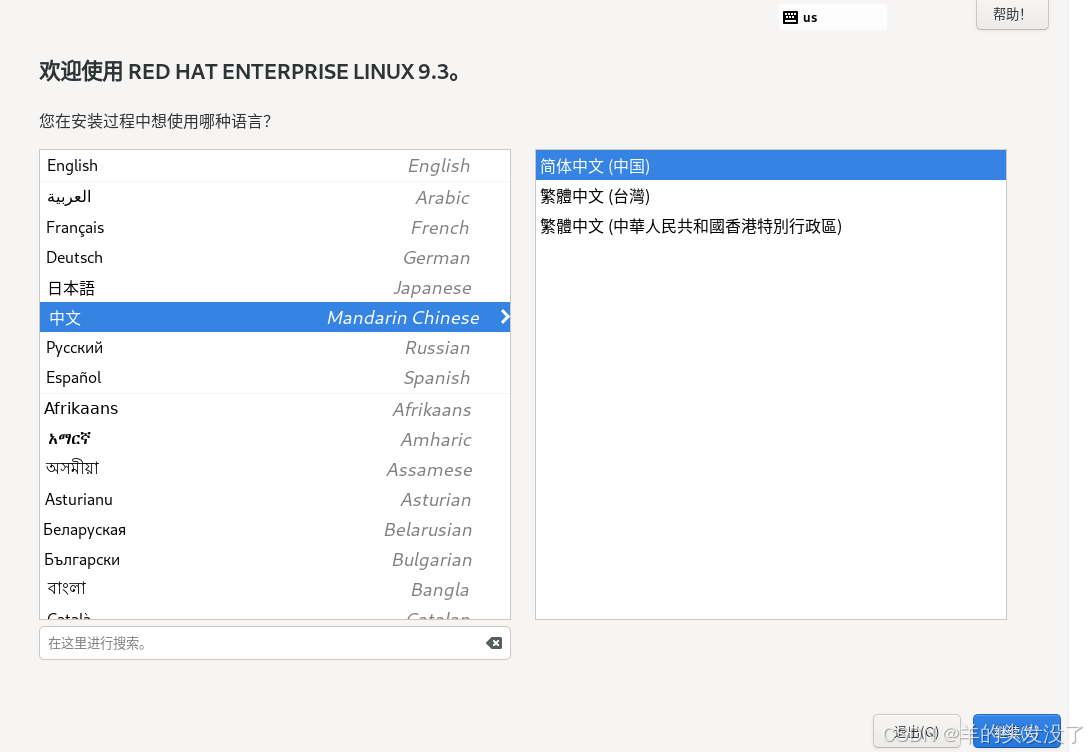Choose Deutsch German in the list
The image size is (1089, 752).
pyautogui.click(x=275, y=258)
